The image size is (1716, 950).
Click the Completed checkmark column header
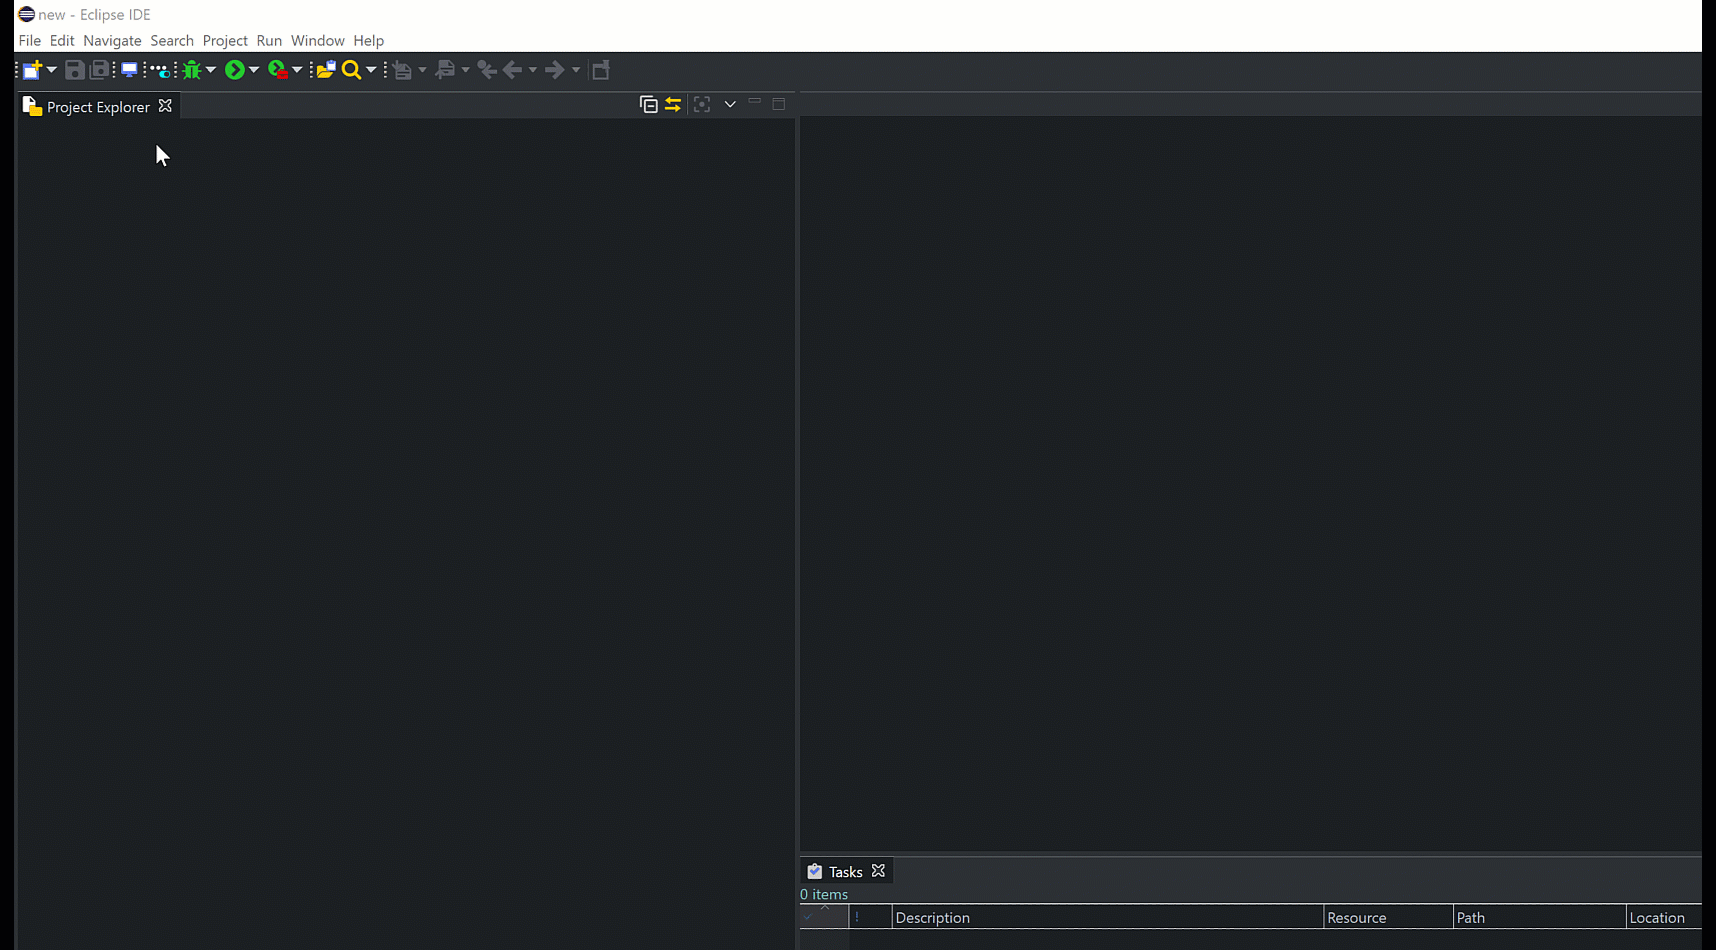point(824,918)
